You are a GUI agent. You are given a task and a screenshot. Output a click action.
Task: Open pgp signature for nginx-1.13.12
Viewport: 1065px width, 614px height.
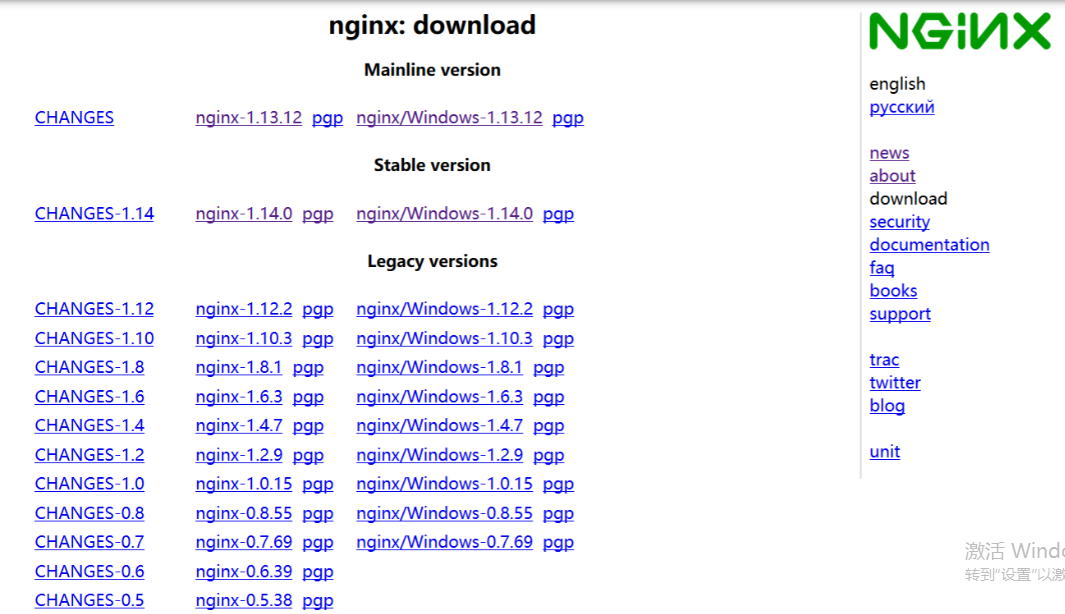click(x=327, y=118)
